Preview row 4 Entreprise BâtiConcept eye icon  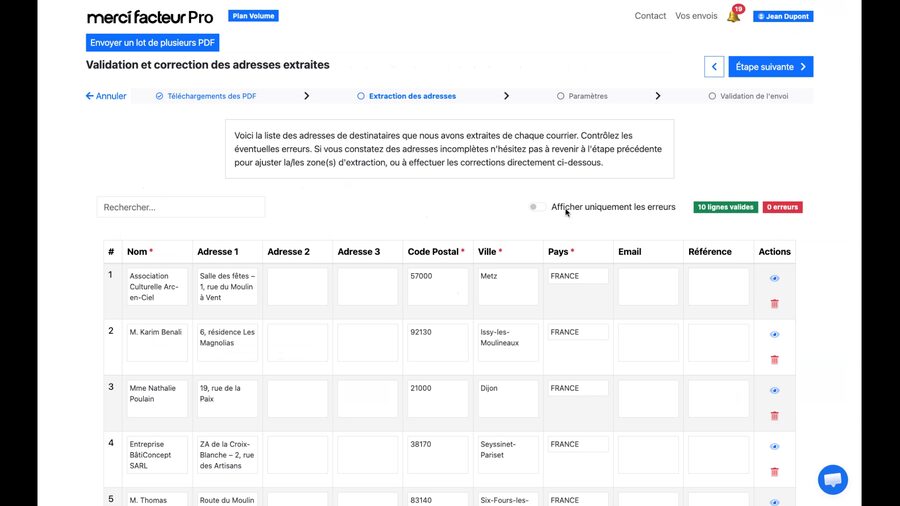coord(774,446)
